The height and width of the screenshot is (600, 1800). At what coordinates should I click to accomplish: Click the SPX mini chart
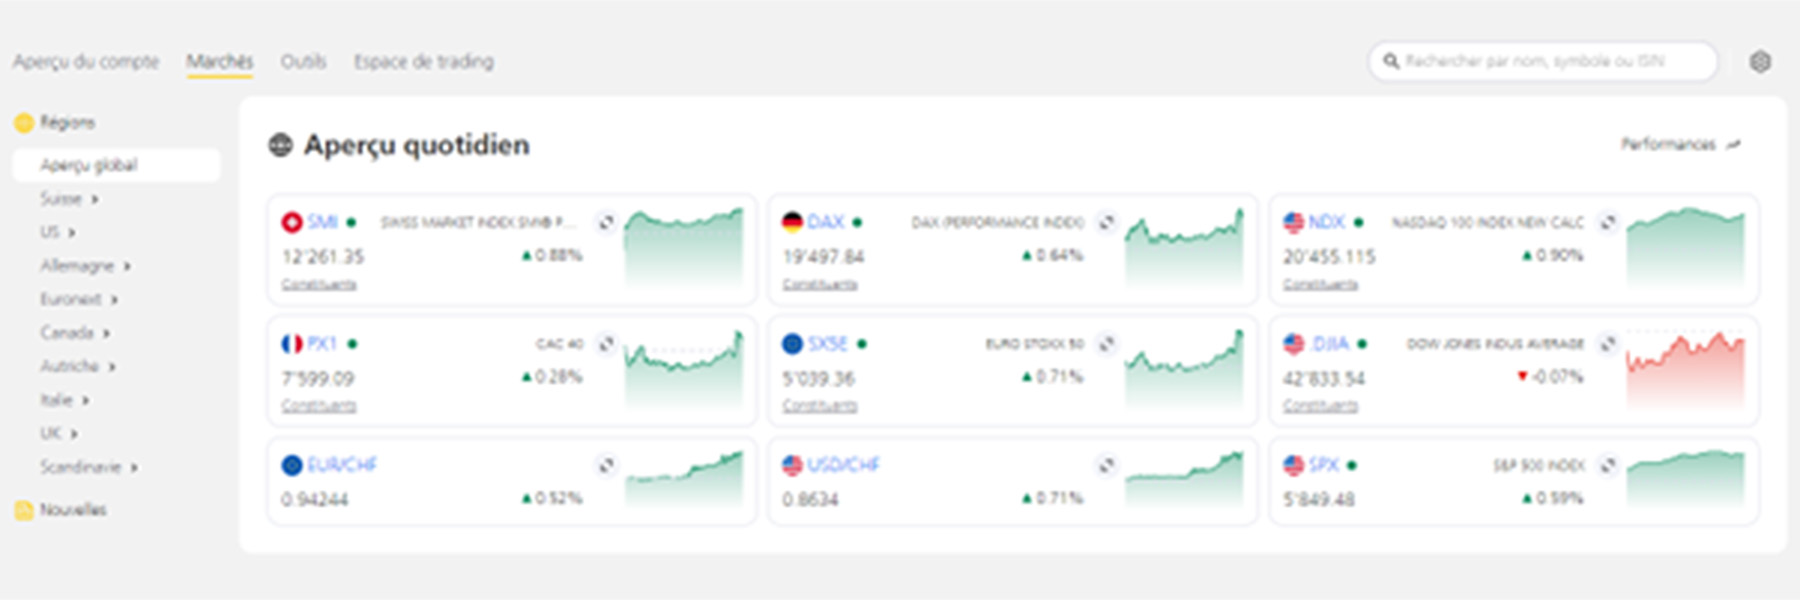[1686, 478]
